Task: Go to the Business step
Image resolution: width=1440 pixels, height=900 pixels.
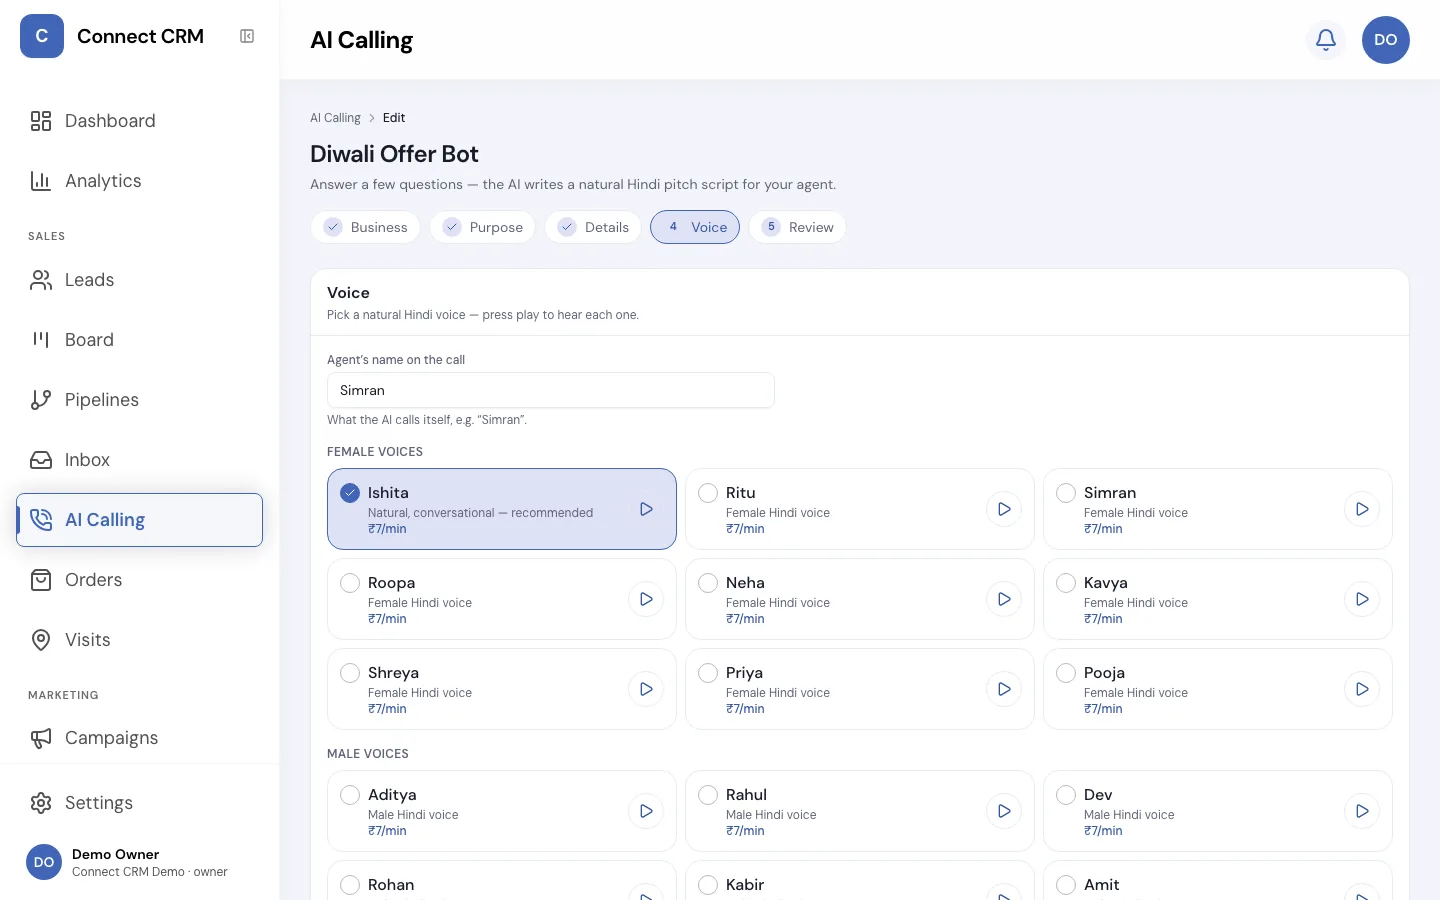Action: coord(366,227)
